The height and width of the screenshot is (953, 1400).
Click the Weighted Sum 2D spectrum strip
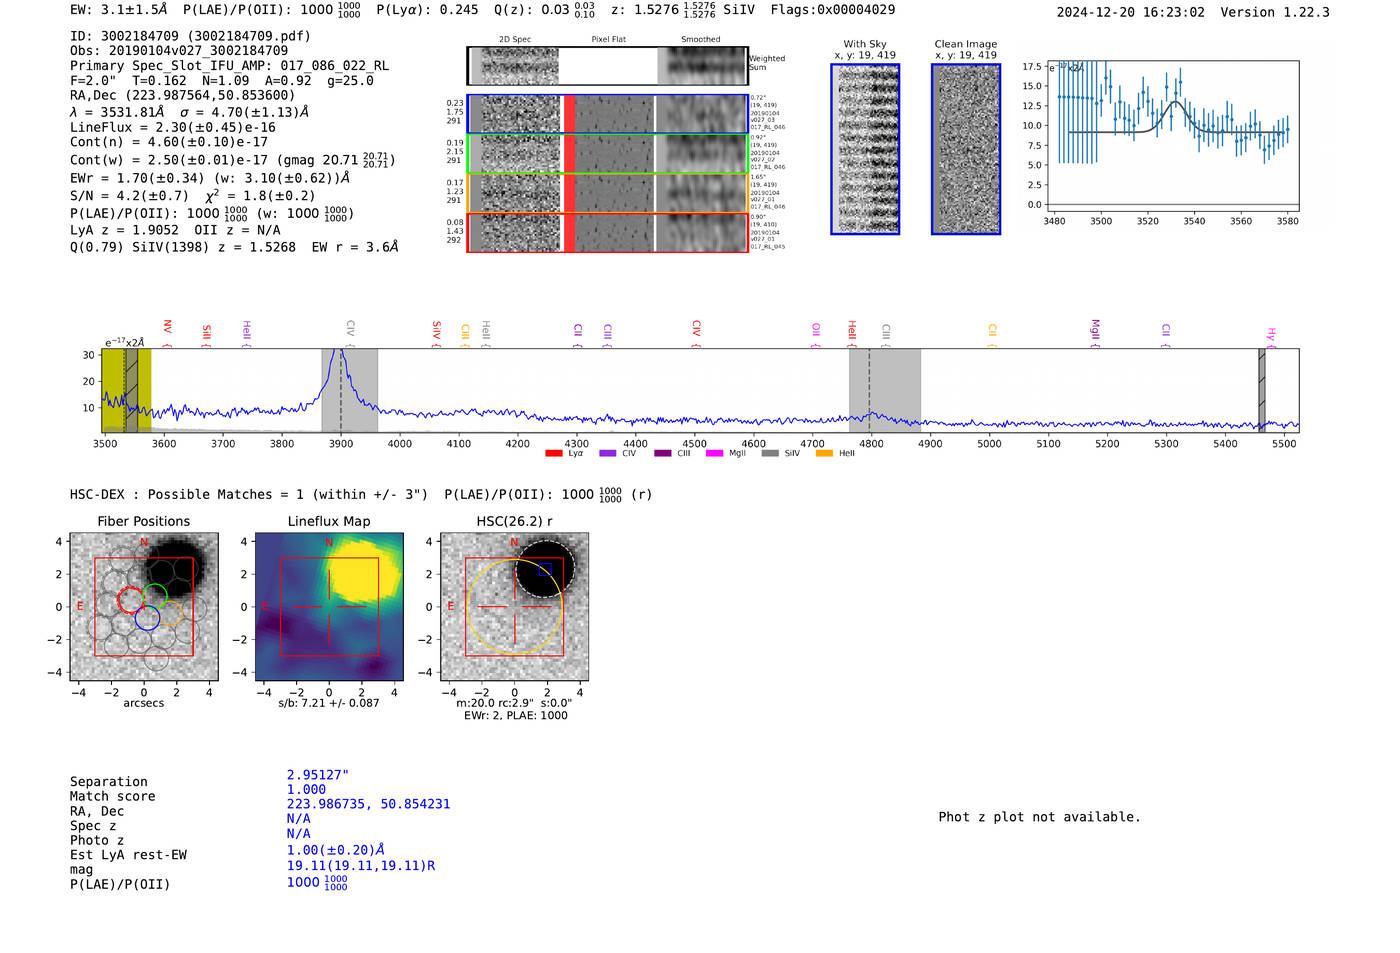(x=607, y=66)
